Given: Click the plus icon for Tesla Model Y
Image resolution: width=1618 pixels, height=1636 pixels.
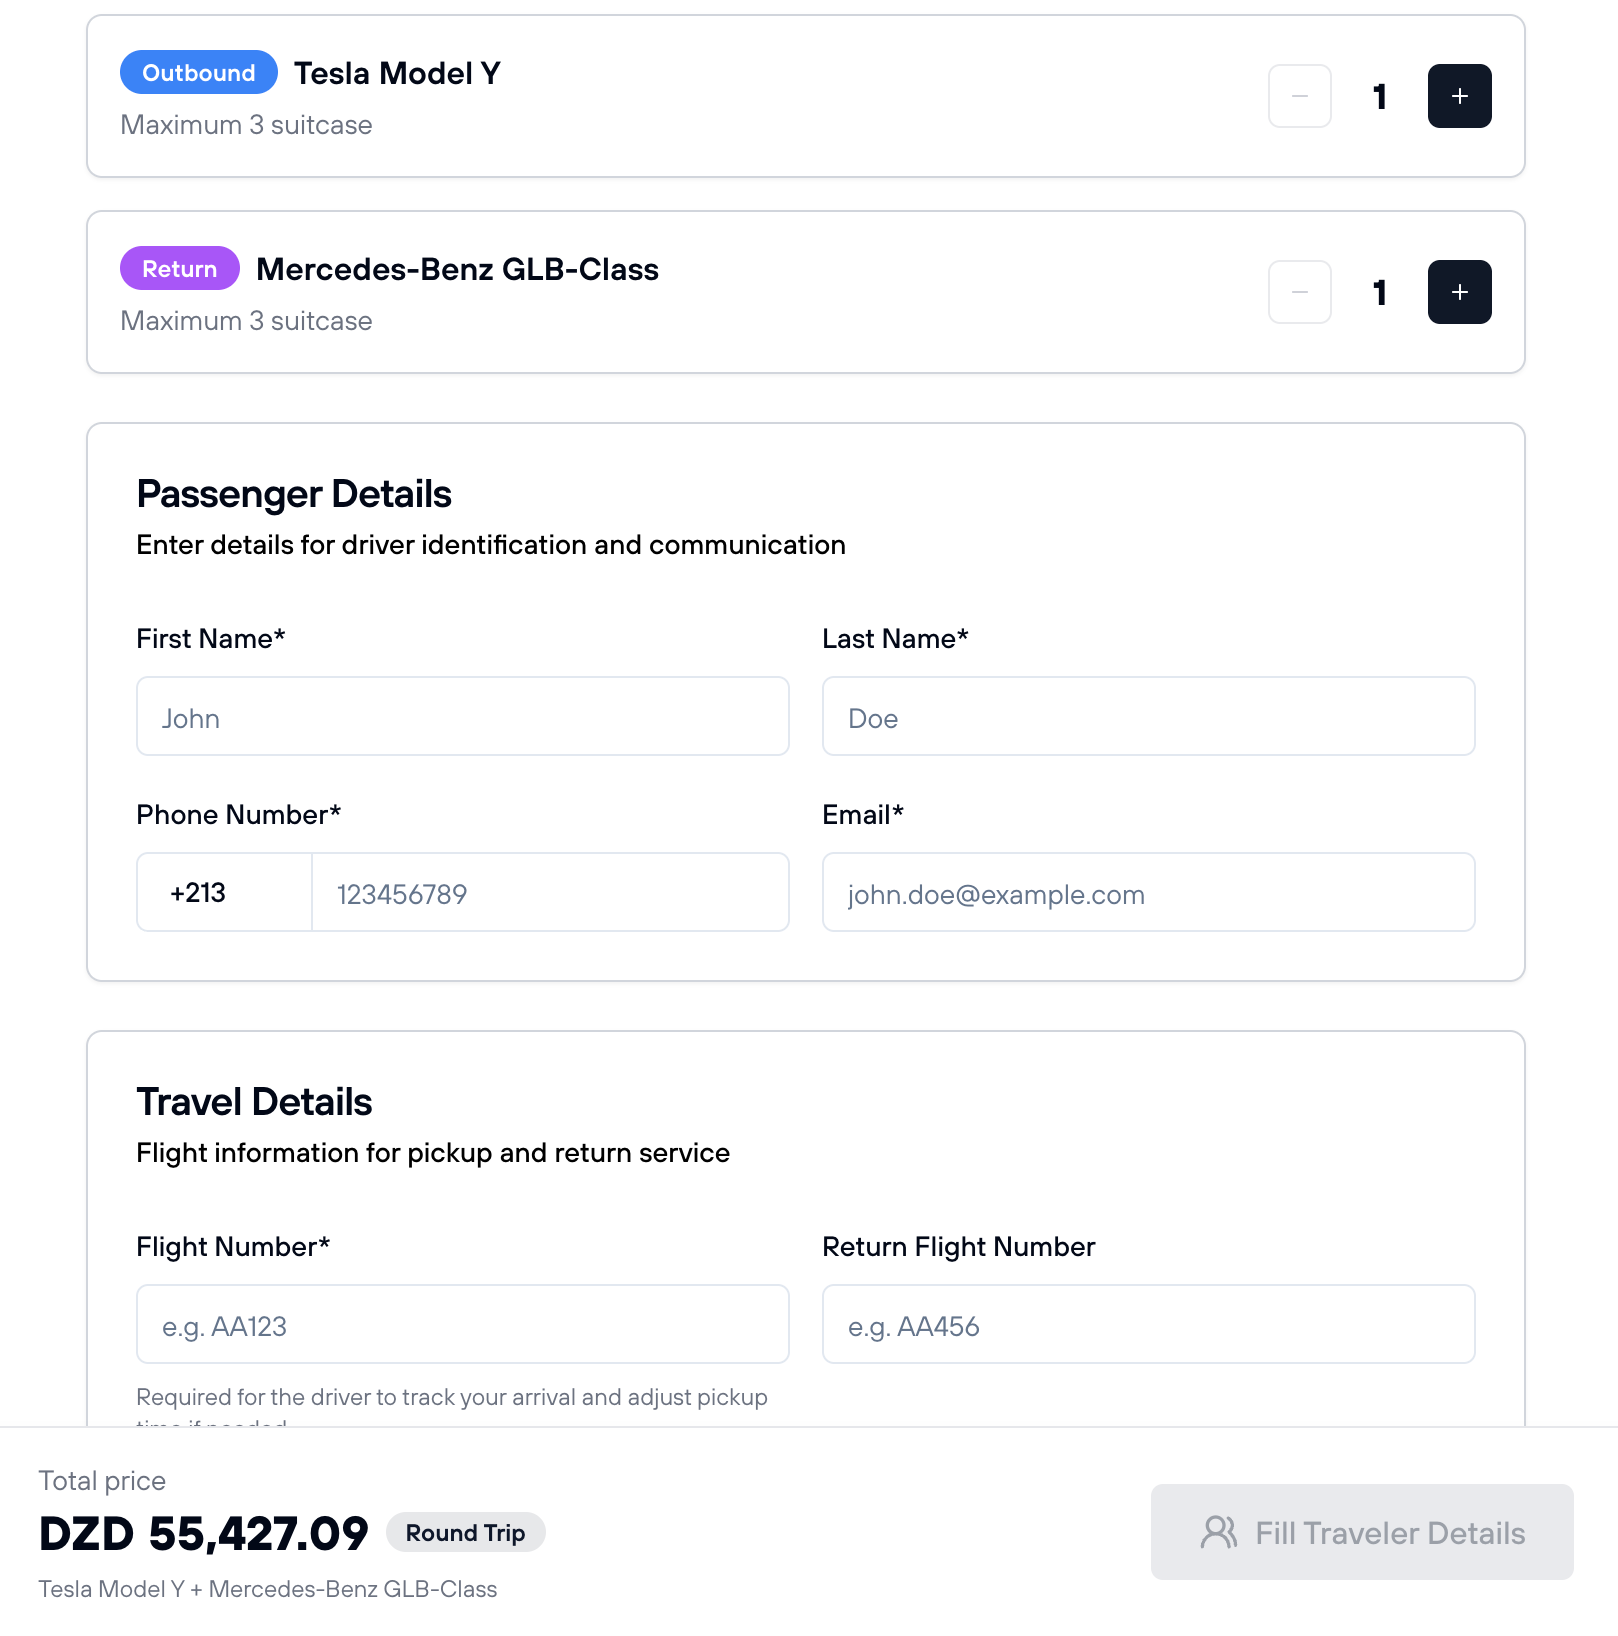Looking at the screenshot, I should pos(1459,96).
